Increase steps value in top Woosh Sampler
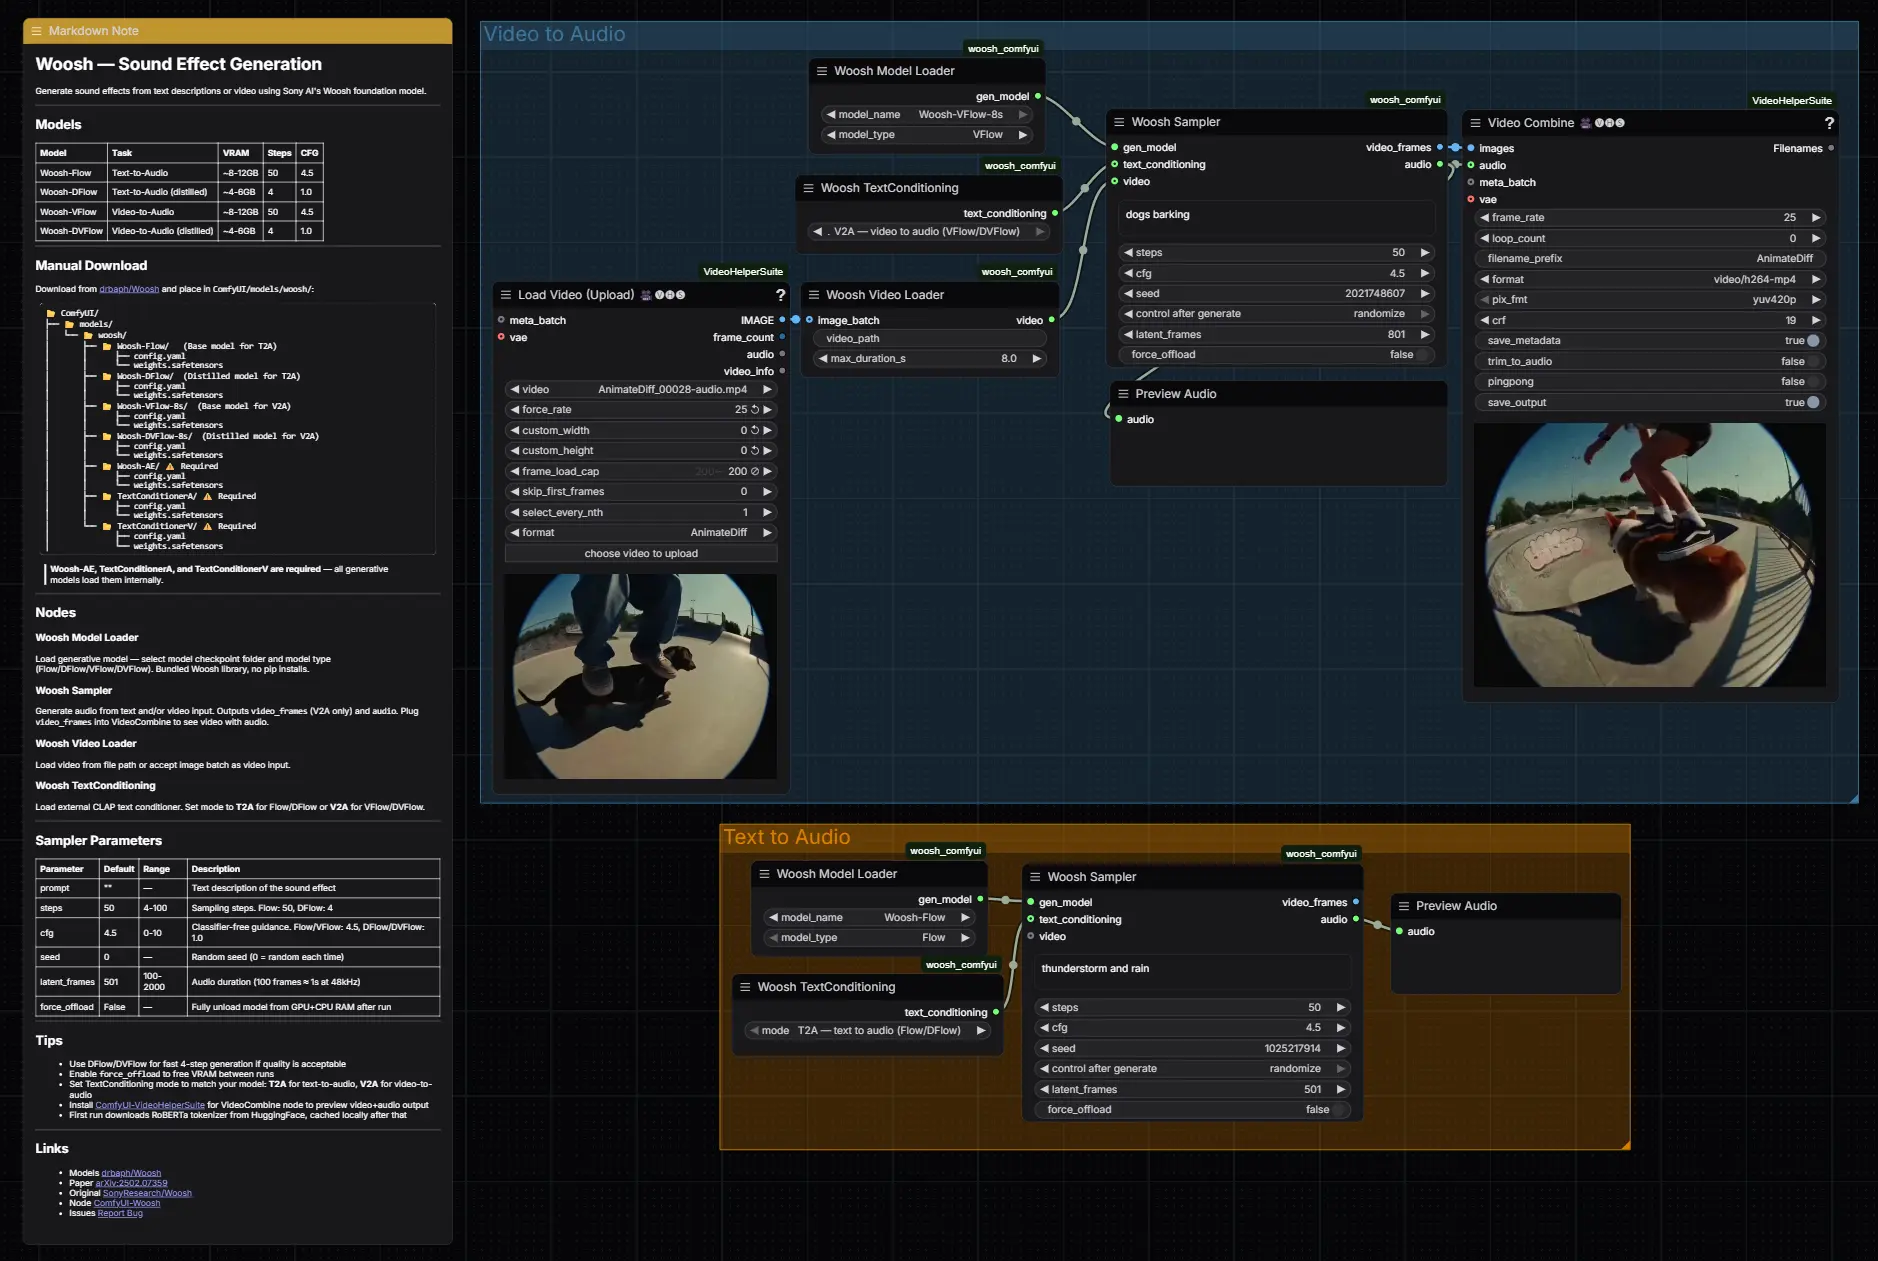 (1425, 253)
